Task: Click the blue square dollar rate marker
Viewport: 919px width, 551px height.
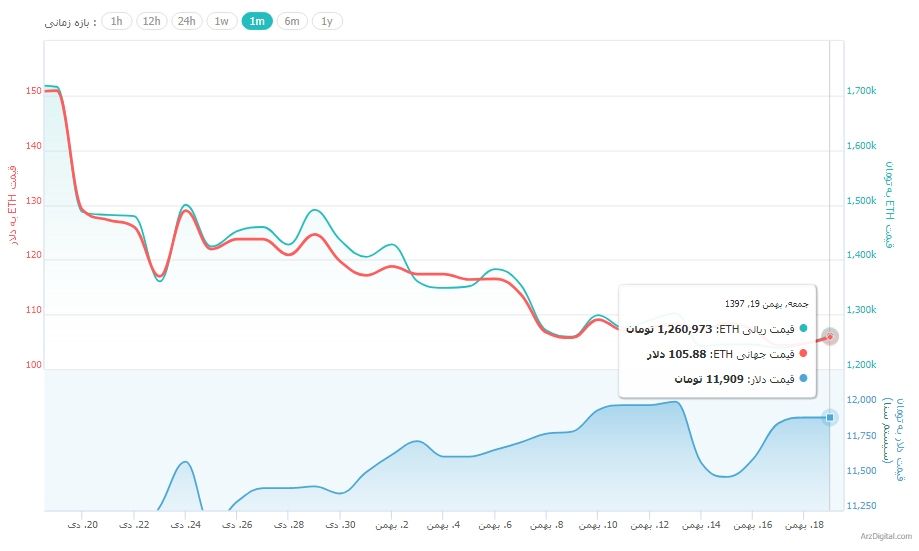Action: coord(829,417)
